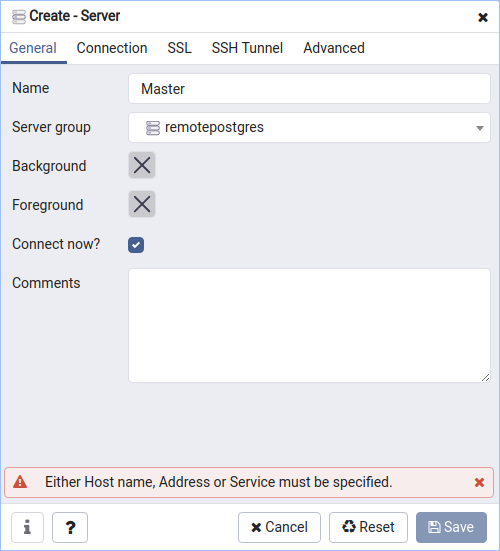The height and width of the screenshot is (551, 500).
Task: Open the Connection tab
Action: point(112,48)
